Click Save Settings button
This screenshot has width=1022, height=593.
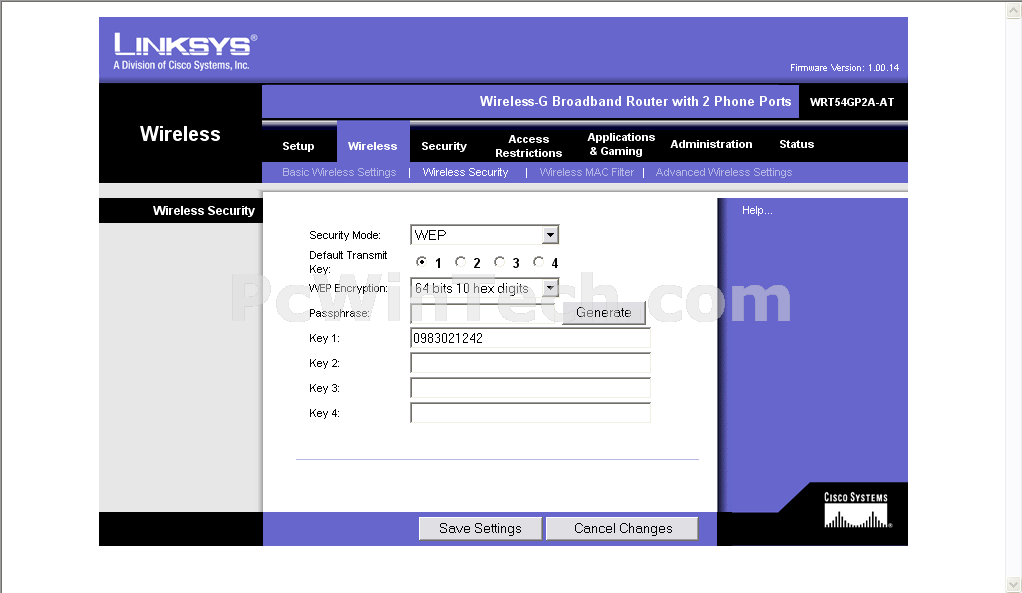coord(480,528)
